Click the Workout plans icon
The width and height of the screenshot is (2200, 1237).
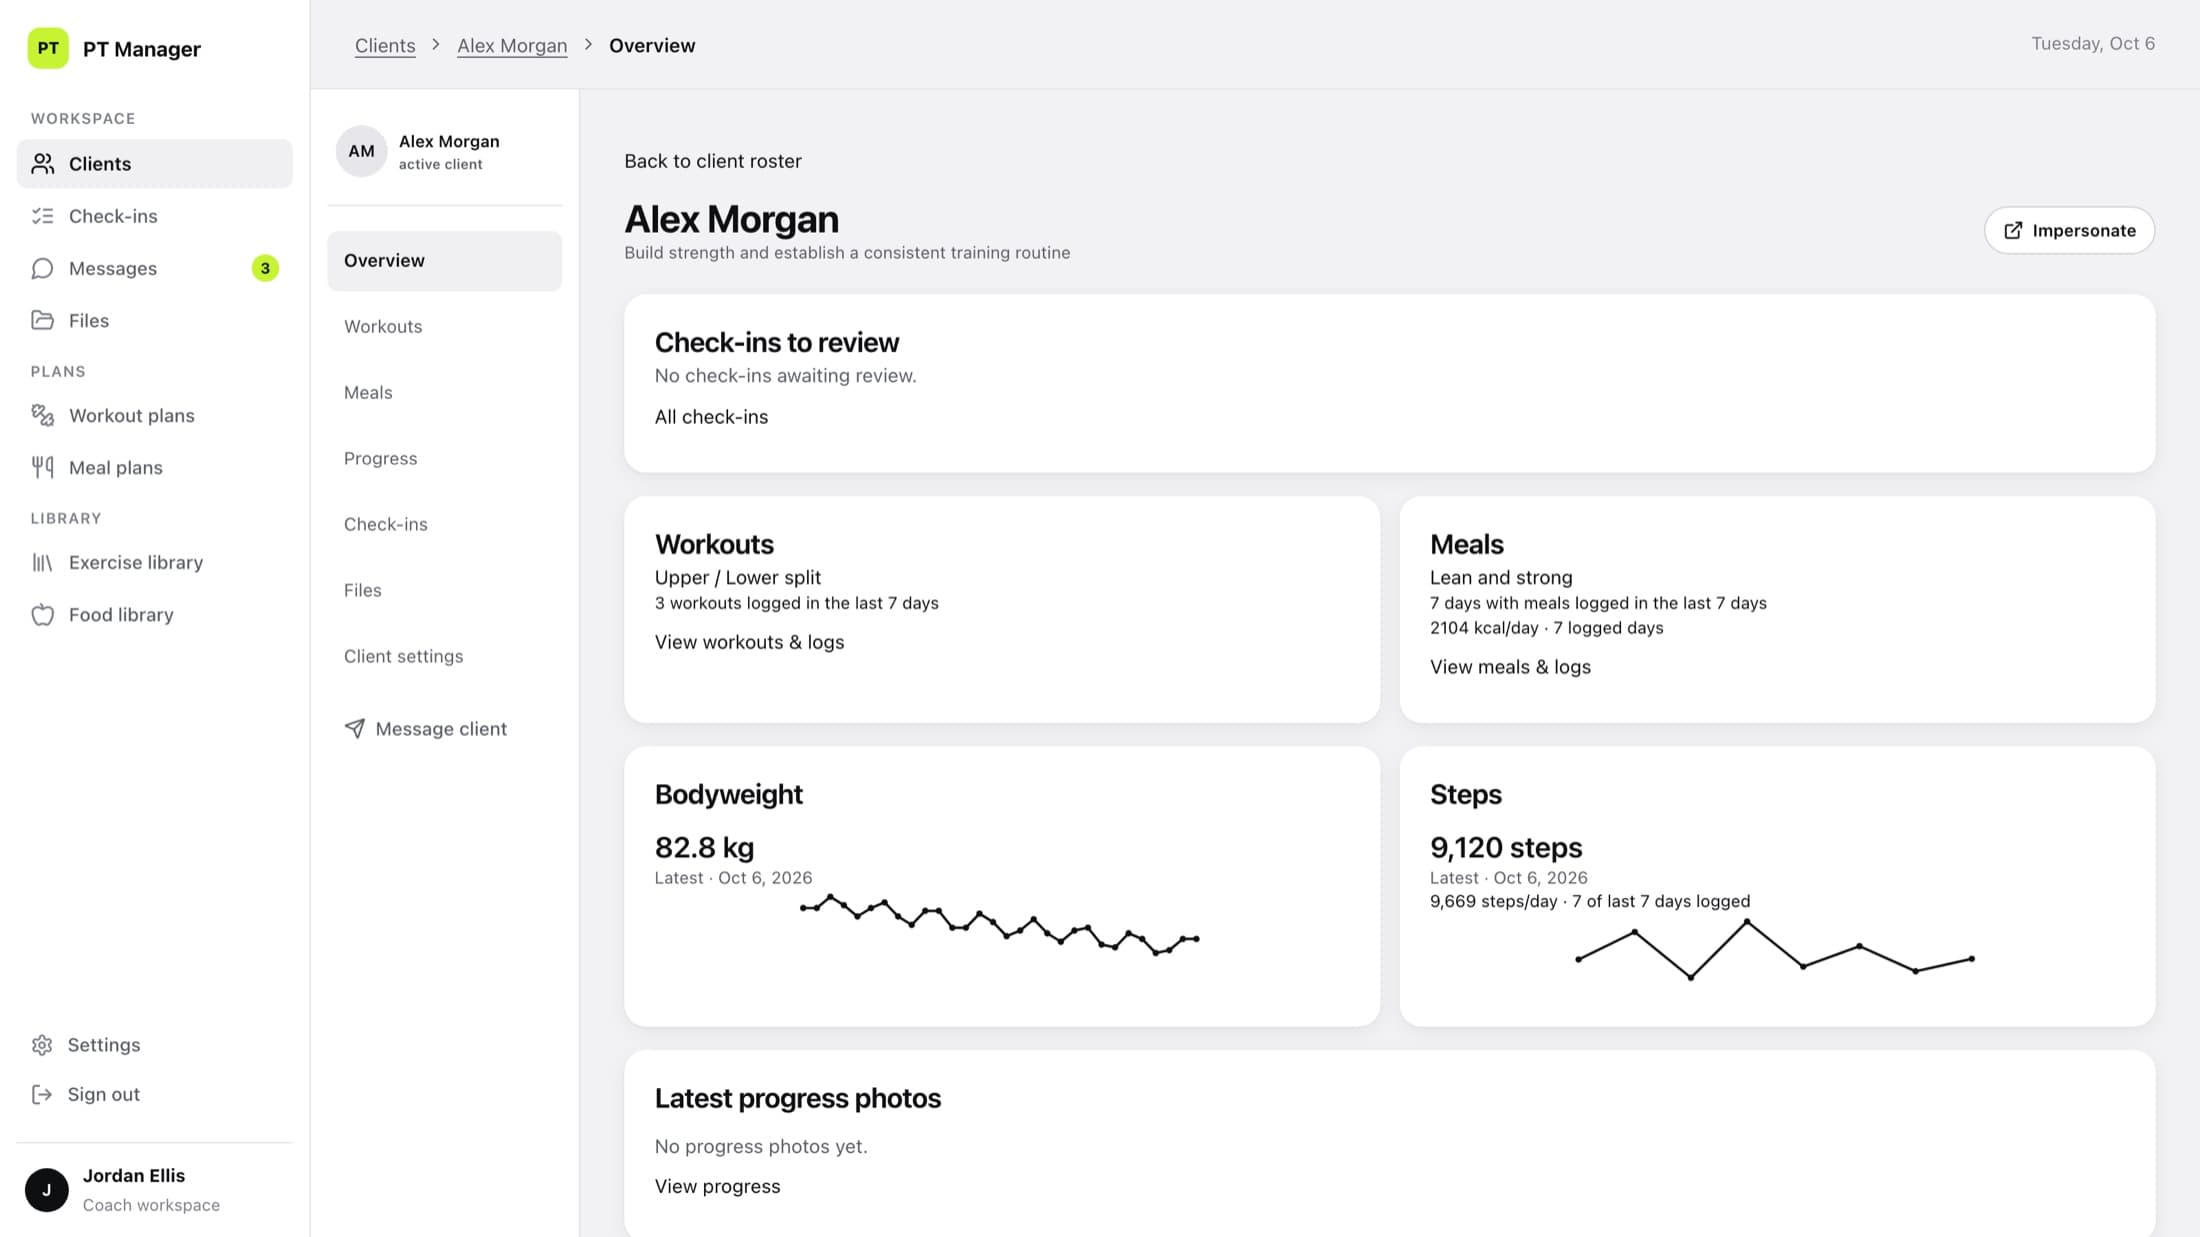tap(42, 415)
